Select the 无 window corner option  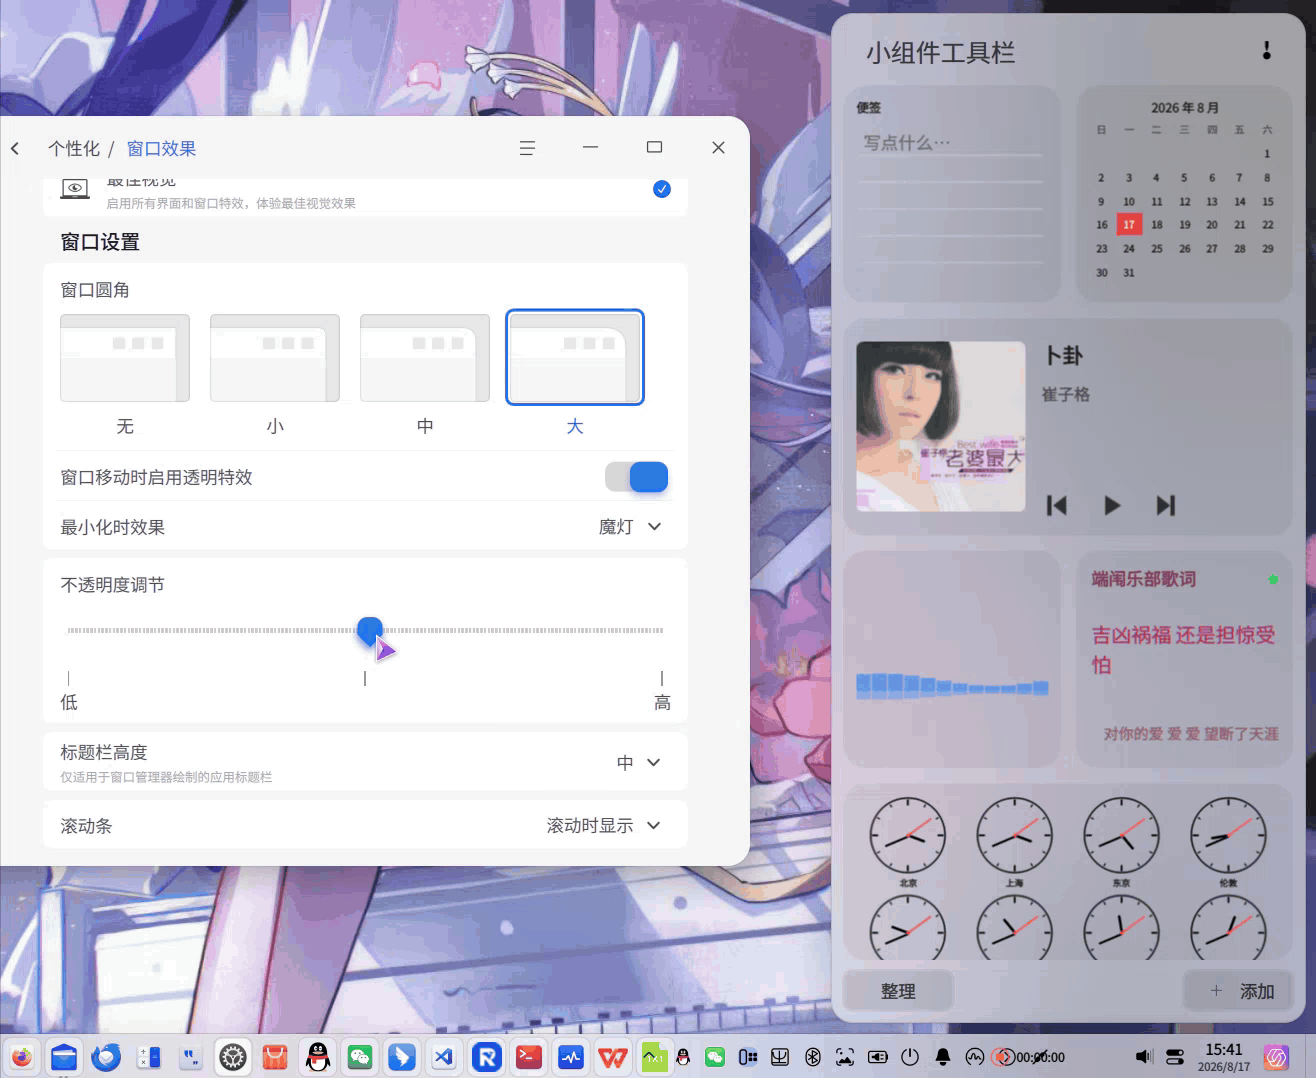[x=125, y=358]
